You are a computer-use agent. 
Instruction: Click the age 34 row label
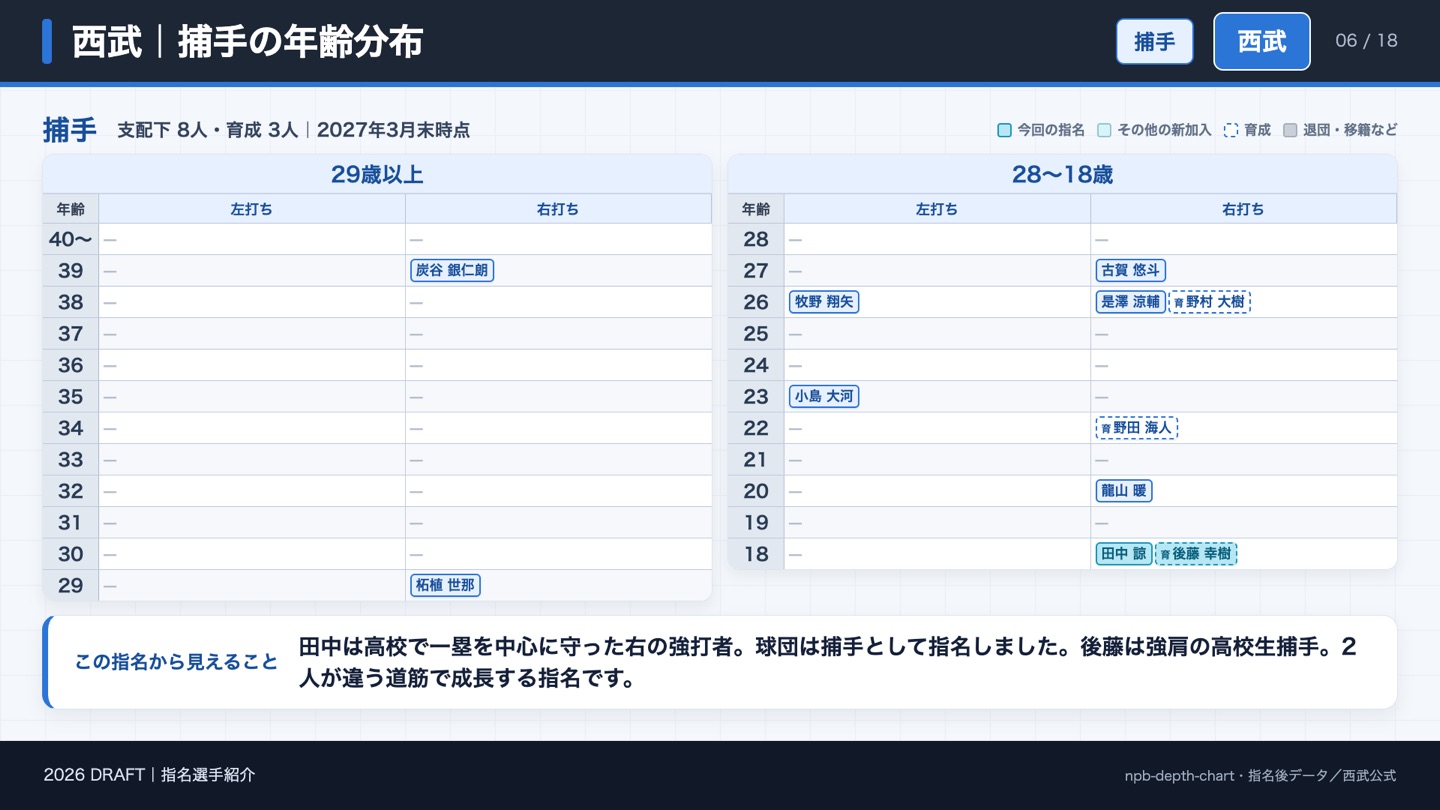coord(70,428)
